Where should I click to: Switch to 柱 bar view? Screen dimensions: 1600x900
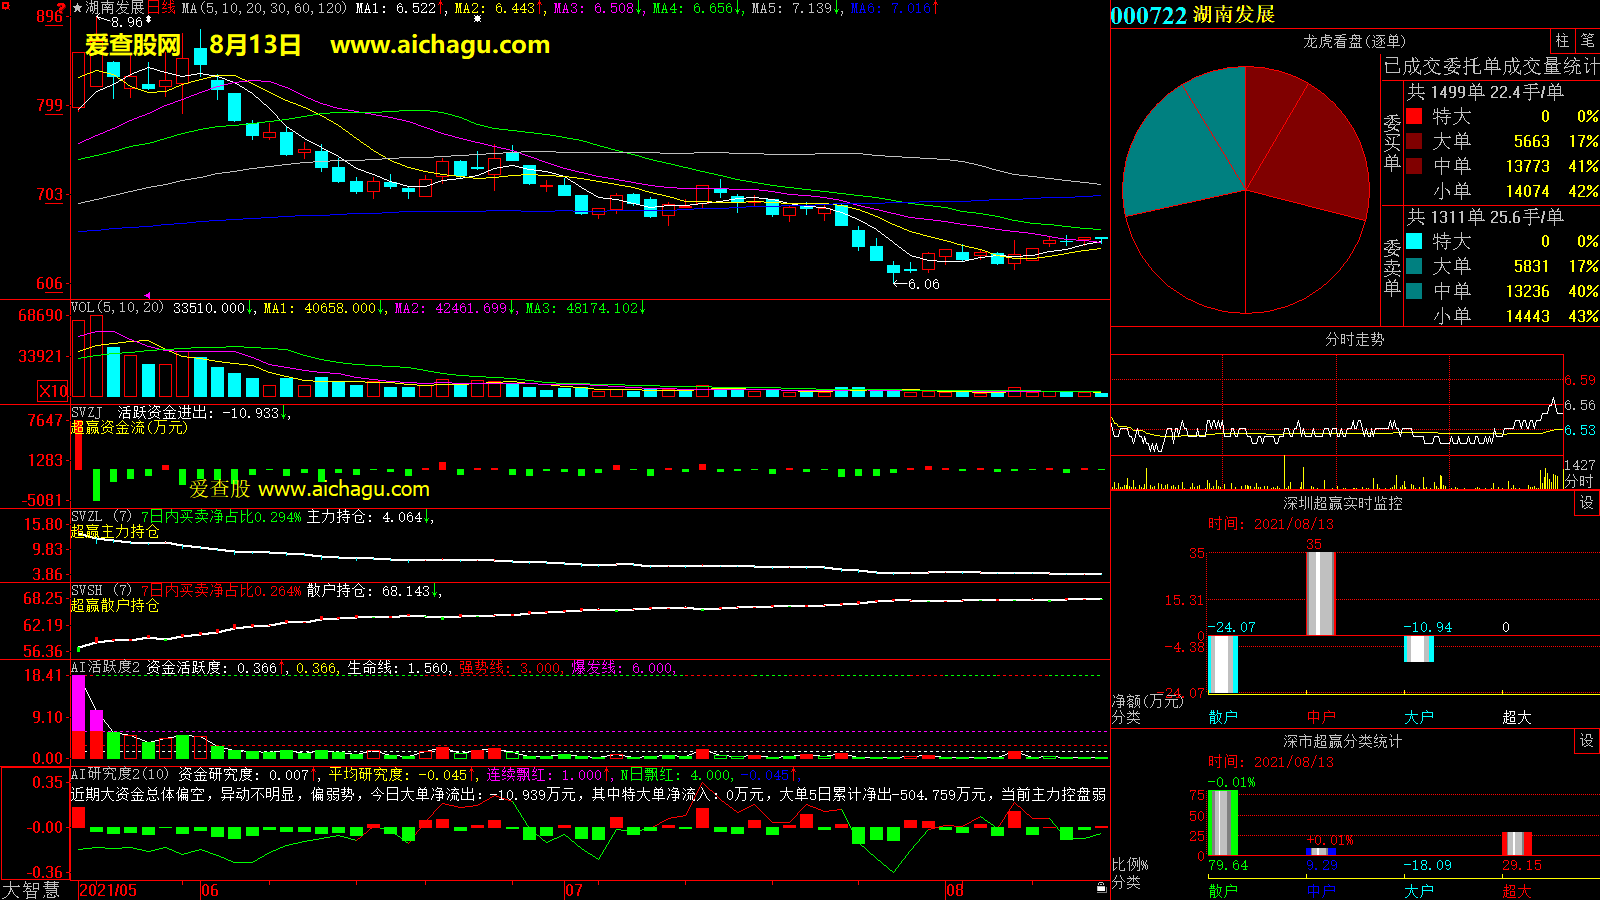tap(1562, 41)
